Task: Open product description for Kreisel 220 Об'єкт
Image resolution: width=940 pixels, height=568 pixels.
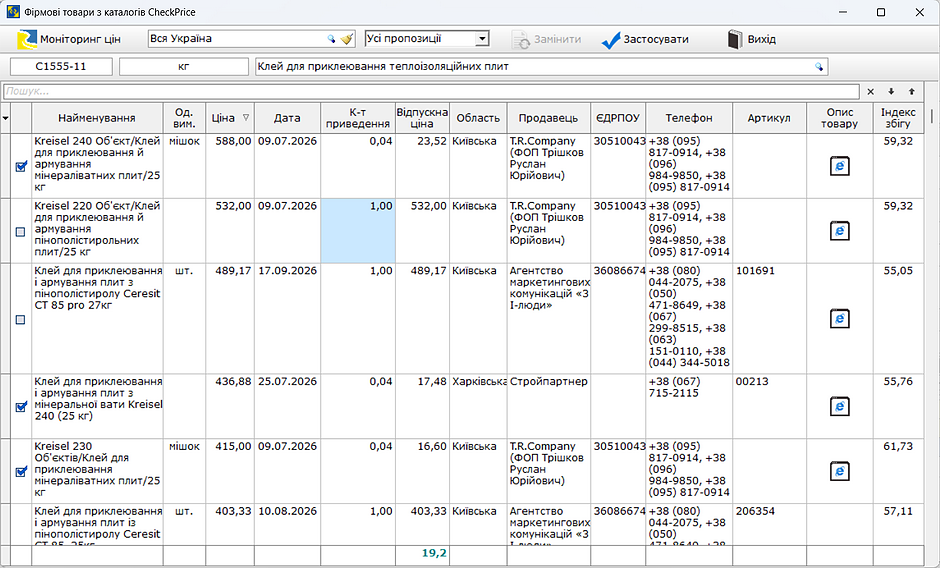Action: coord(839,231)
